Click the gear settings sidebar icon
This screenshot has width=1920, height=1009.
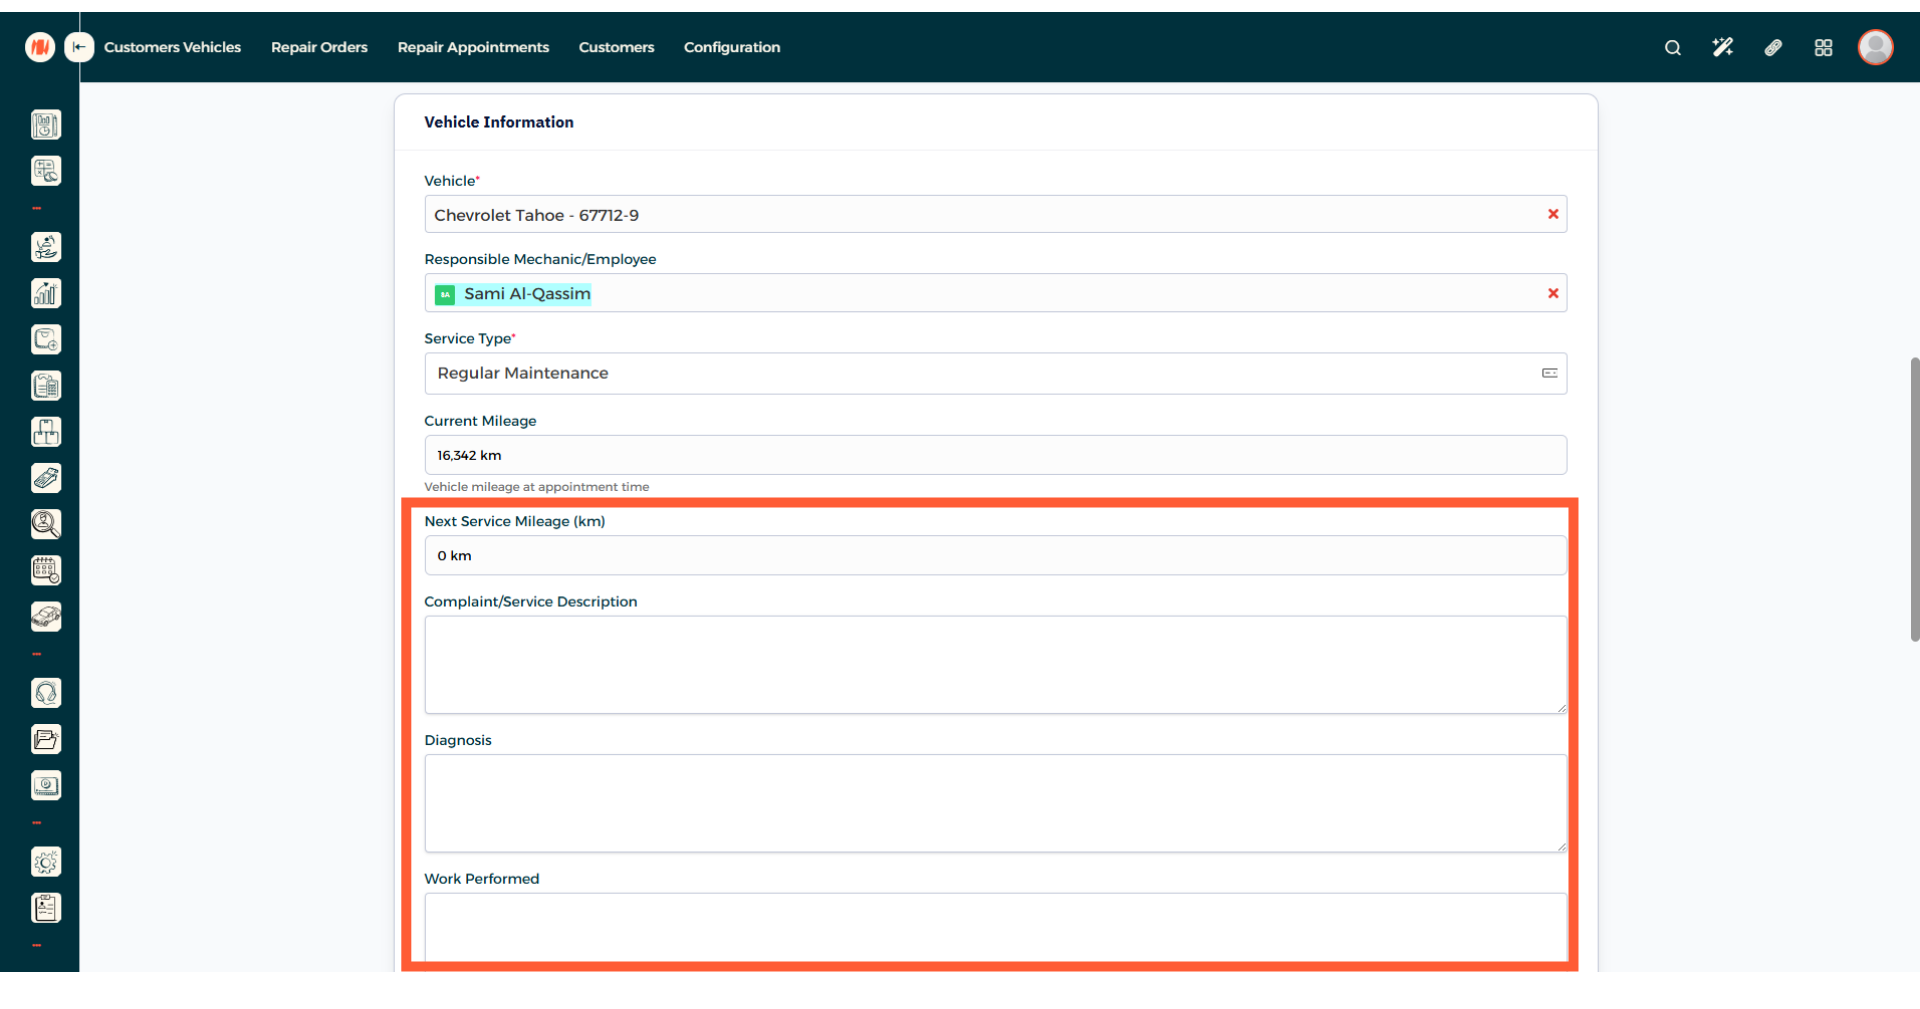tap(46, 862)
